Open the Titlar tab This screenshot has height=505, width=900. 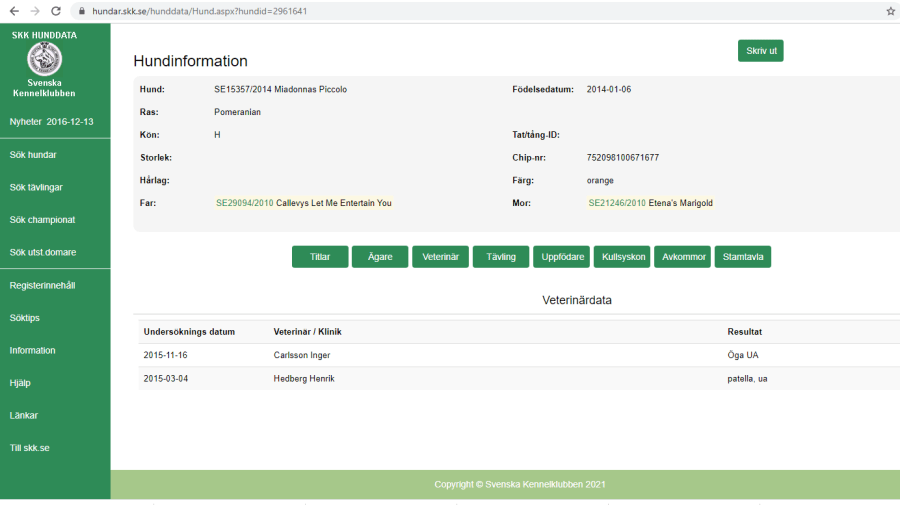pos(320,257)
